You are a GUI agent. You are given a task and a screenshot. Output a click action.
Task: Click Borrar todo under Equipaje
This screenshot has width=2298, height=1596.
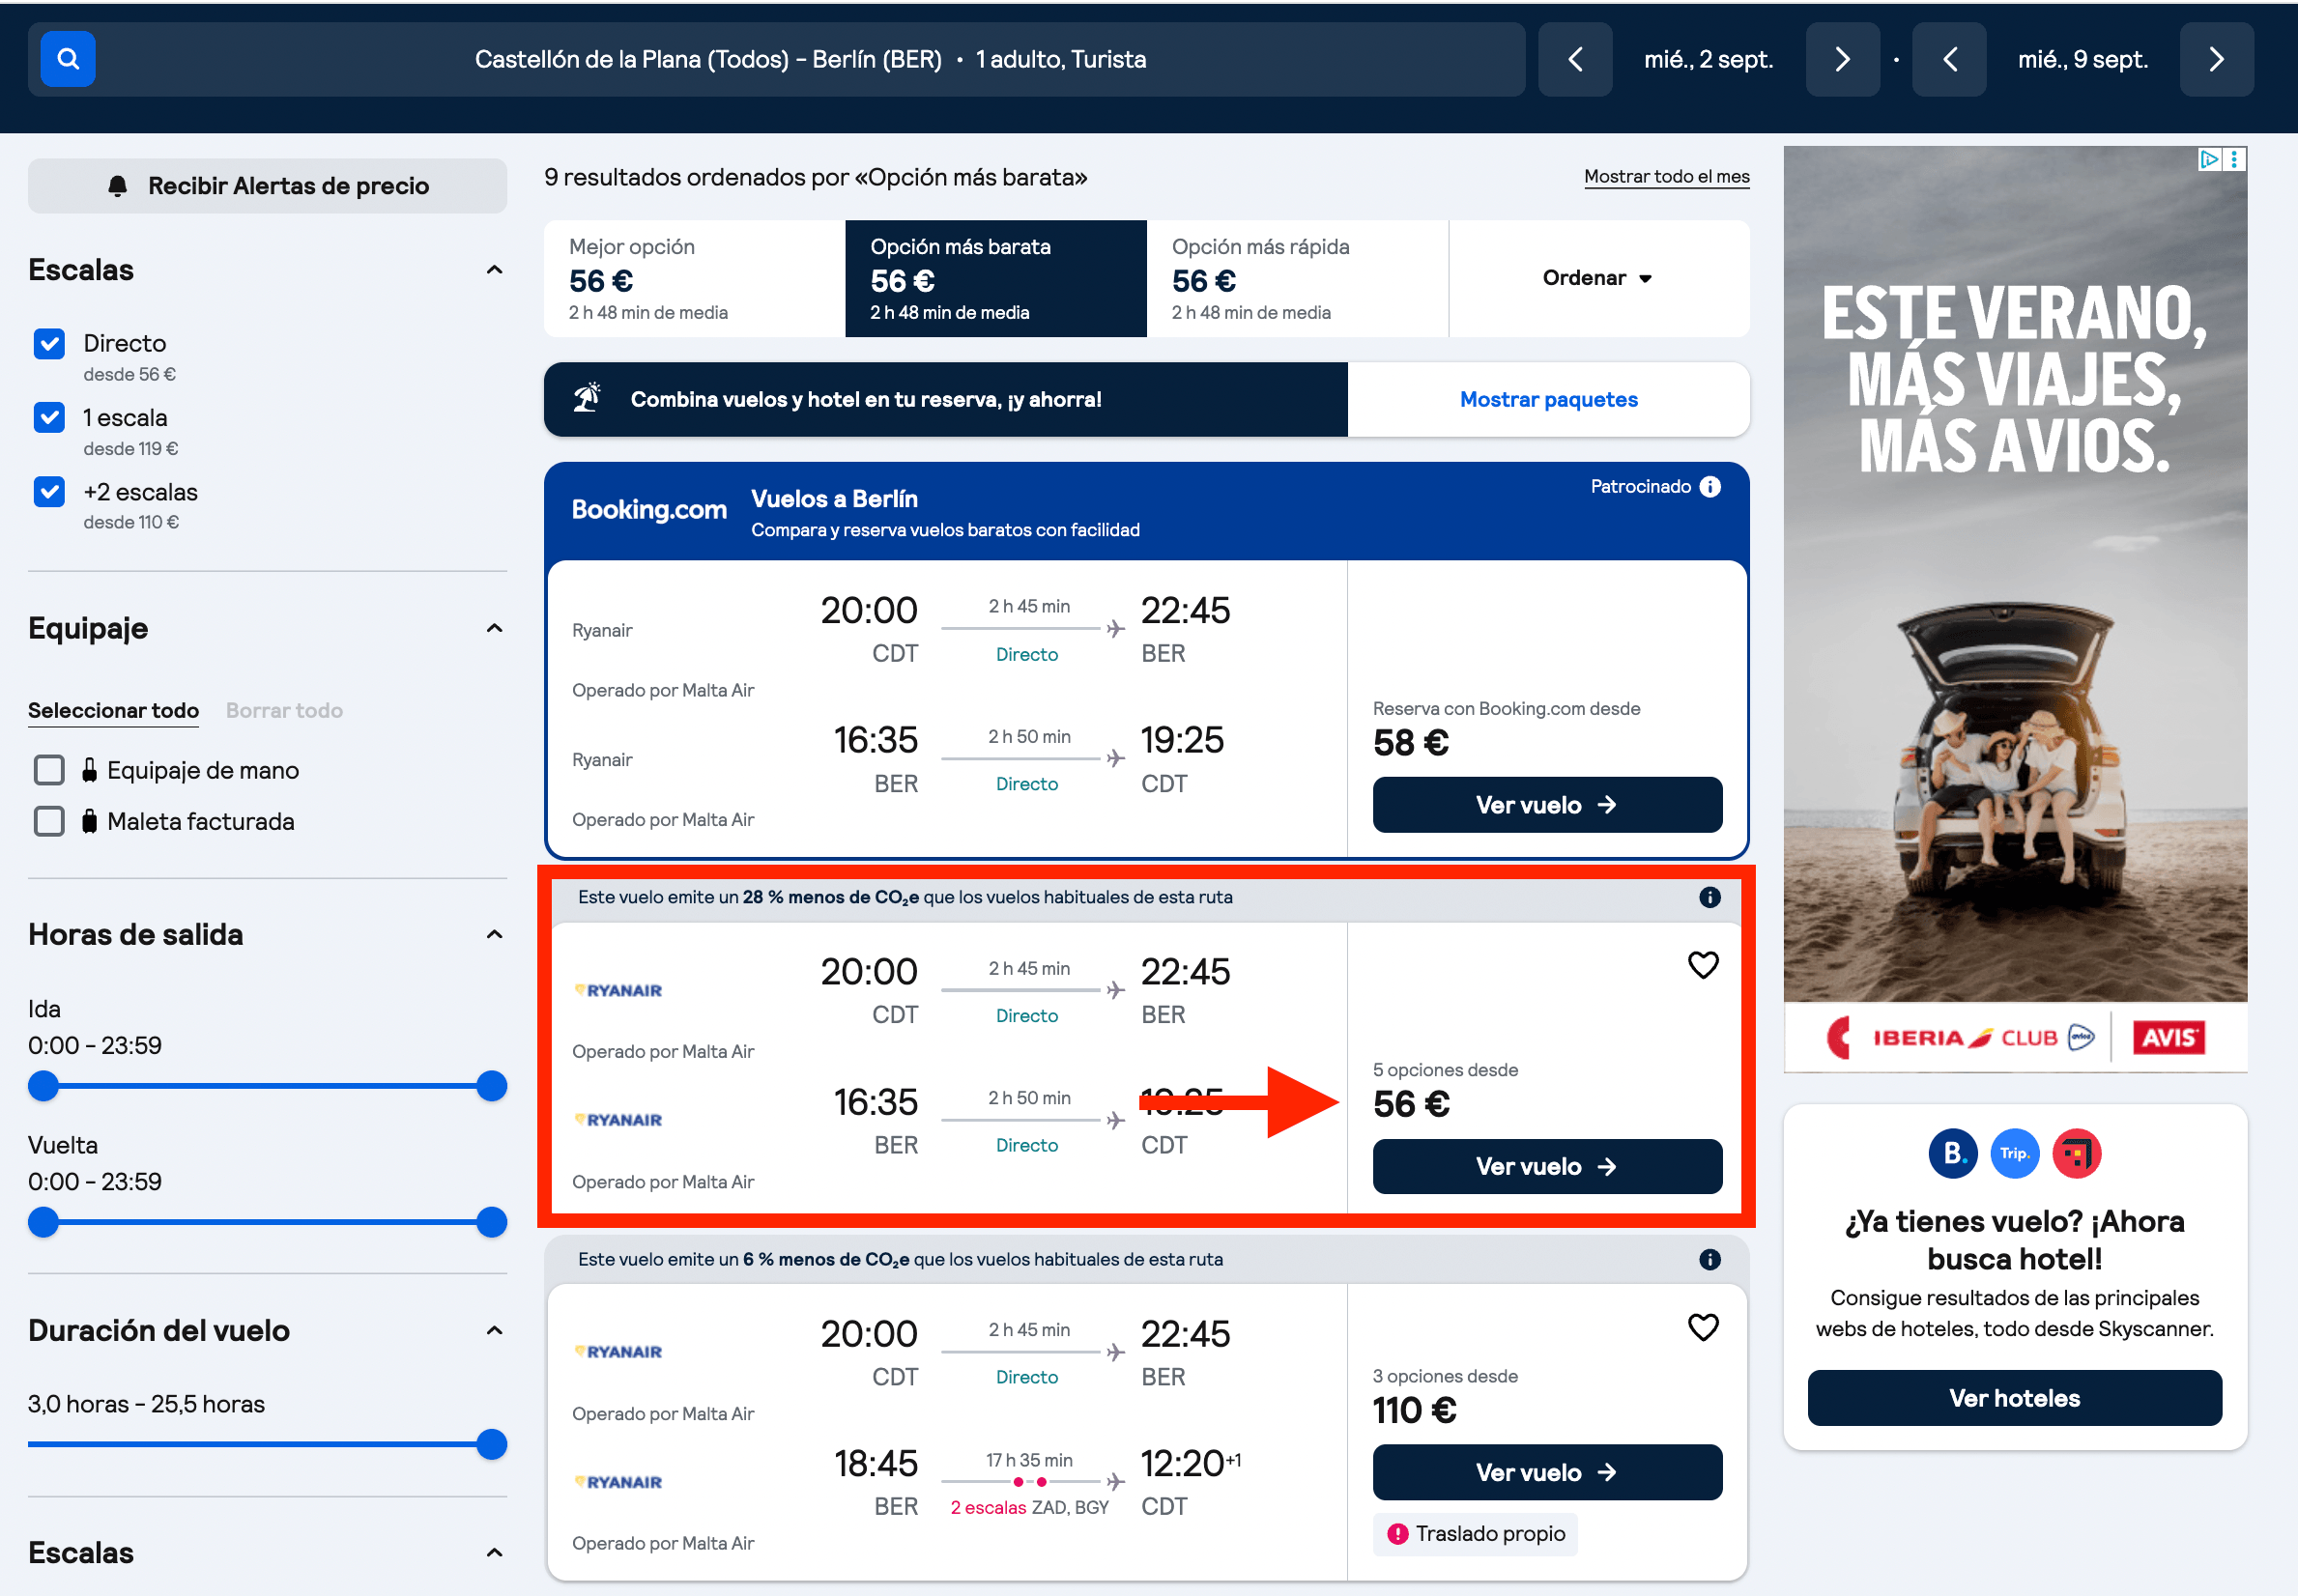[x=284, y=710]
